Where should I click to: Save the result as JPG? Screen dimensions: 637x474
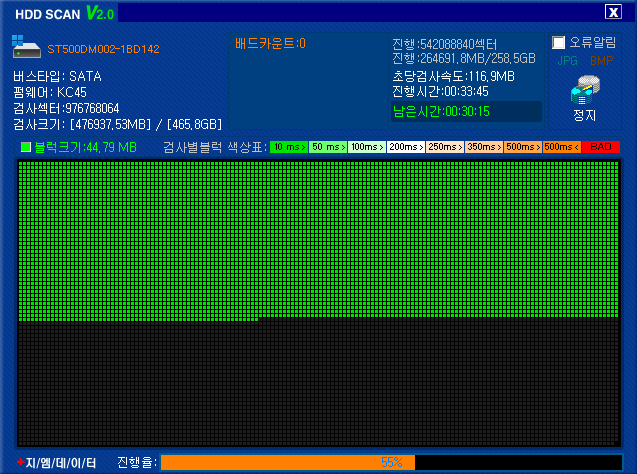pos(568,61)
